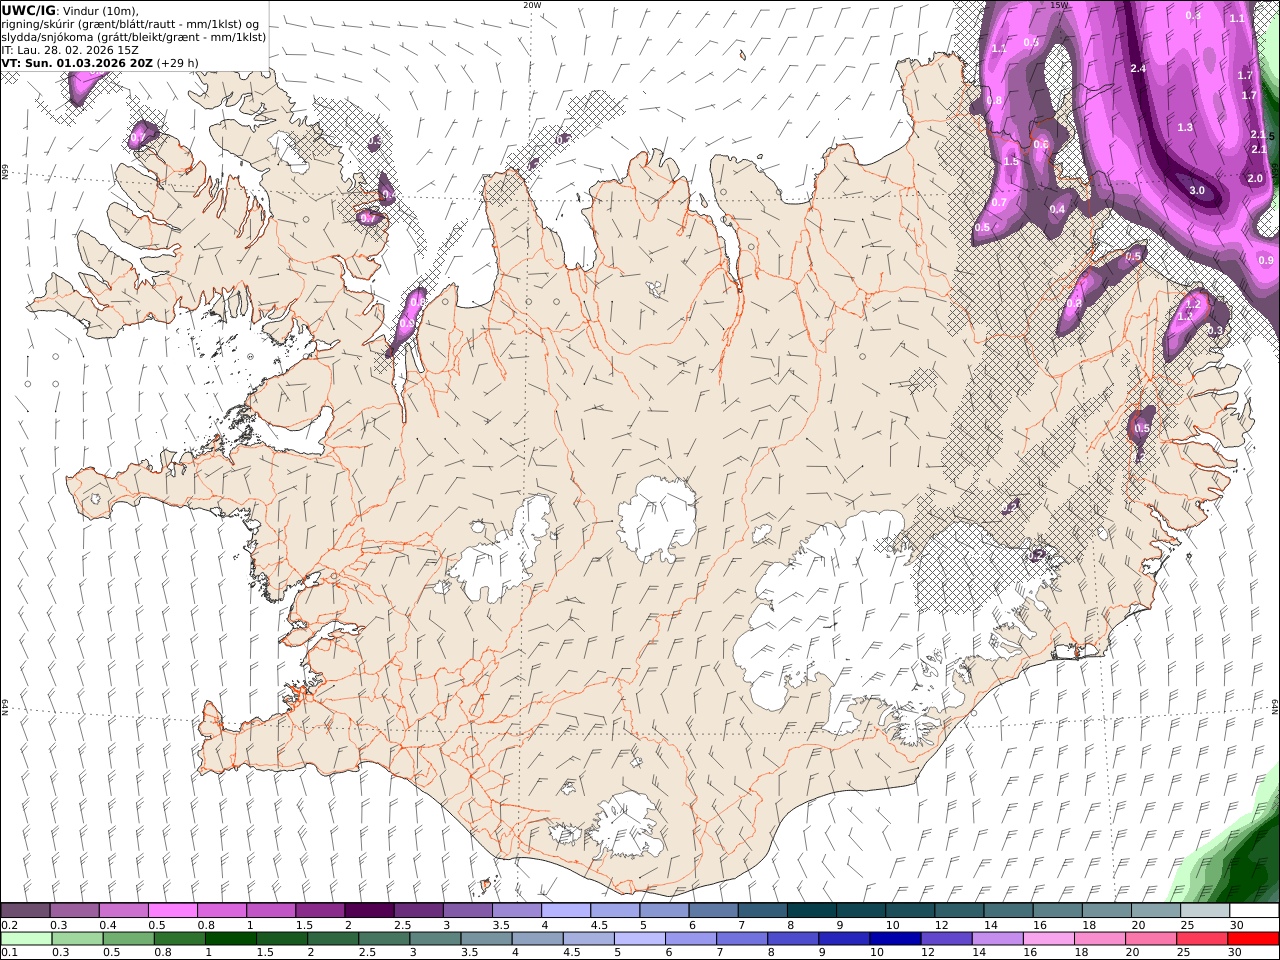Click the '15W' longitude label
This screenshot has height=960, width=1280.
(1058, 5)
